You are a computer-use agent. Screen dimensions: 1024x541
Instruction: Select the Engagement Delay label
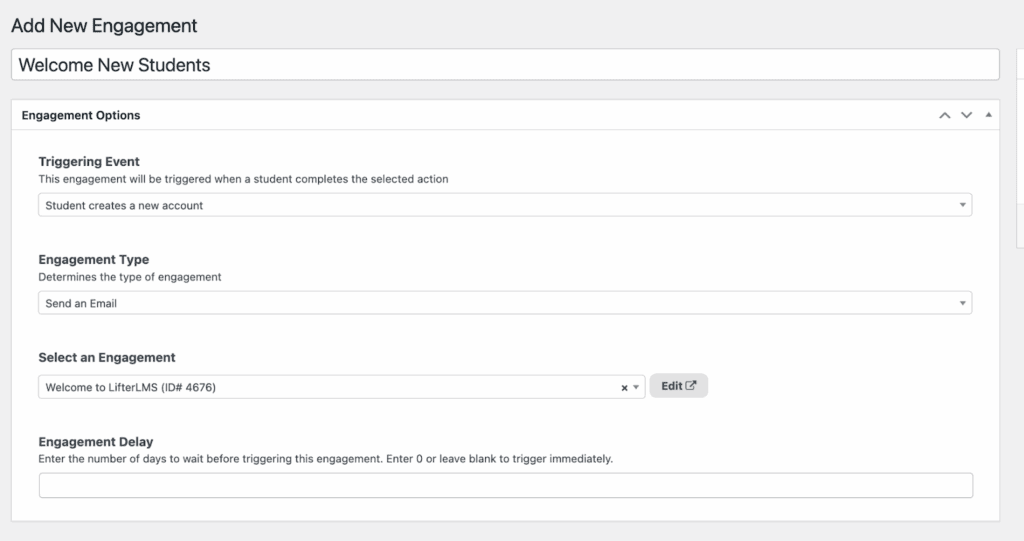[95, 442]
